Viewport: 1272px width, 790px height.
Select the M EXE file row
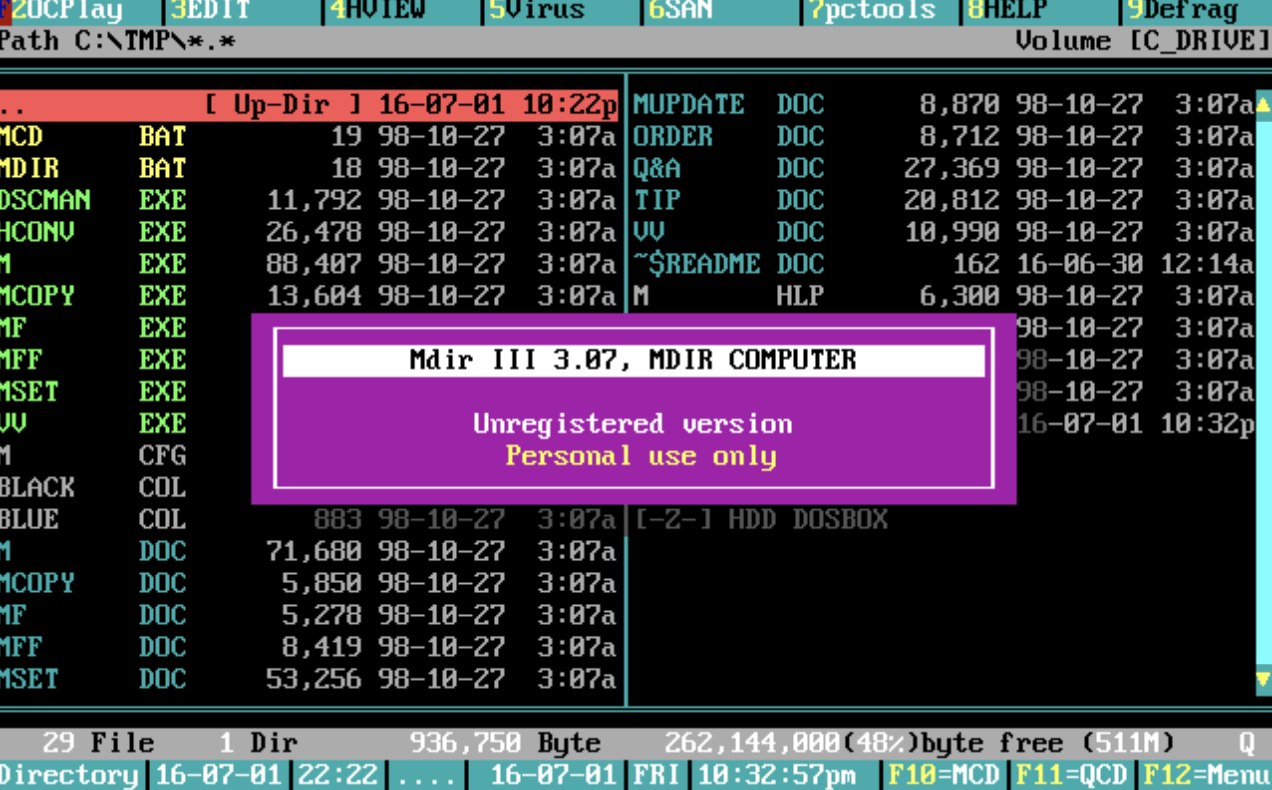[309, 265]
